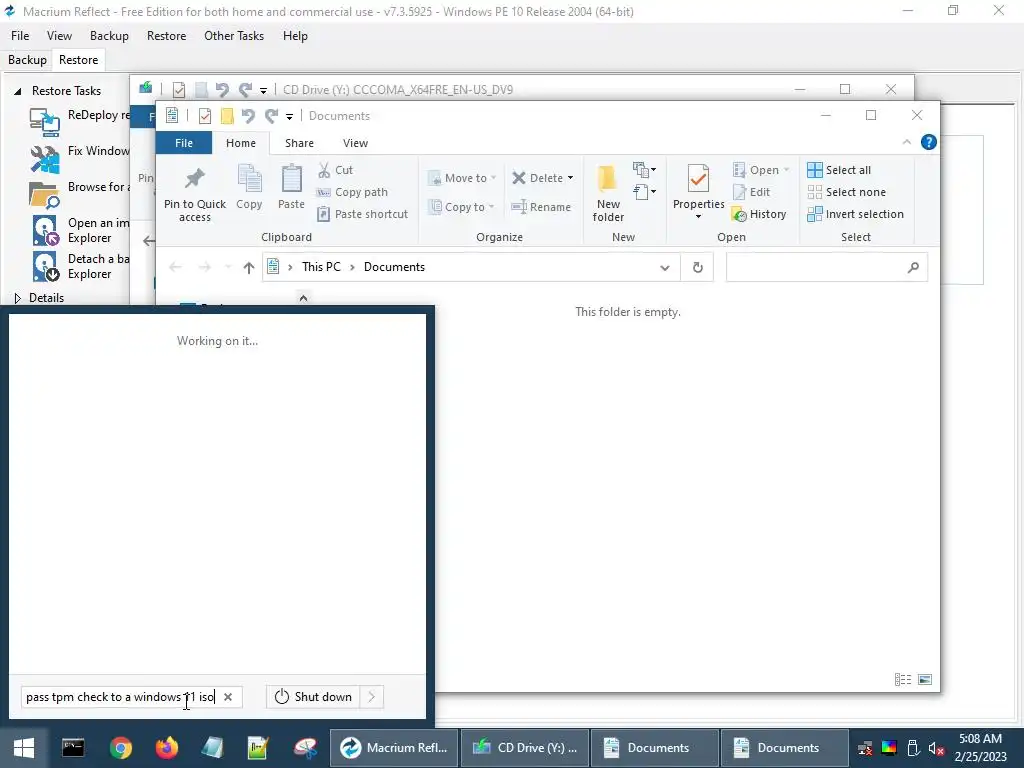The width and height of the screenshot is (1024, 768).
Task: Click Fix Windows boot problems task
Action: coord(80,157)
